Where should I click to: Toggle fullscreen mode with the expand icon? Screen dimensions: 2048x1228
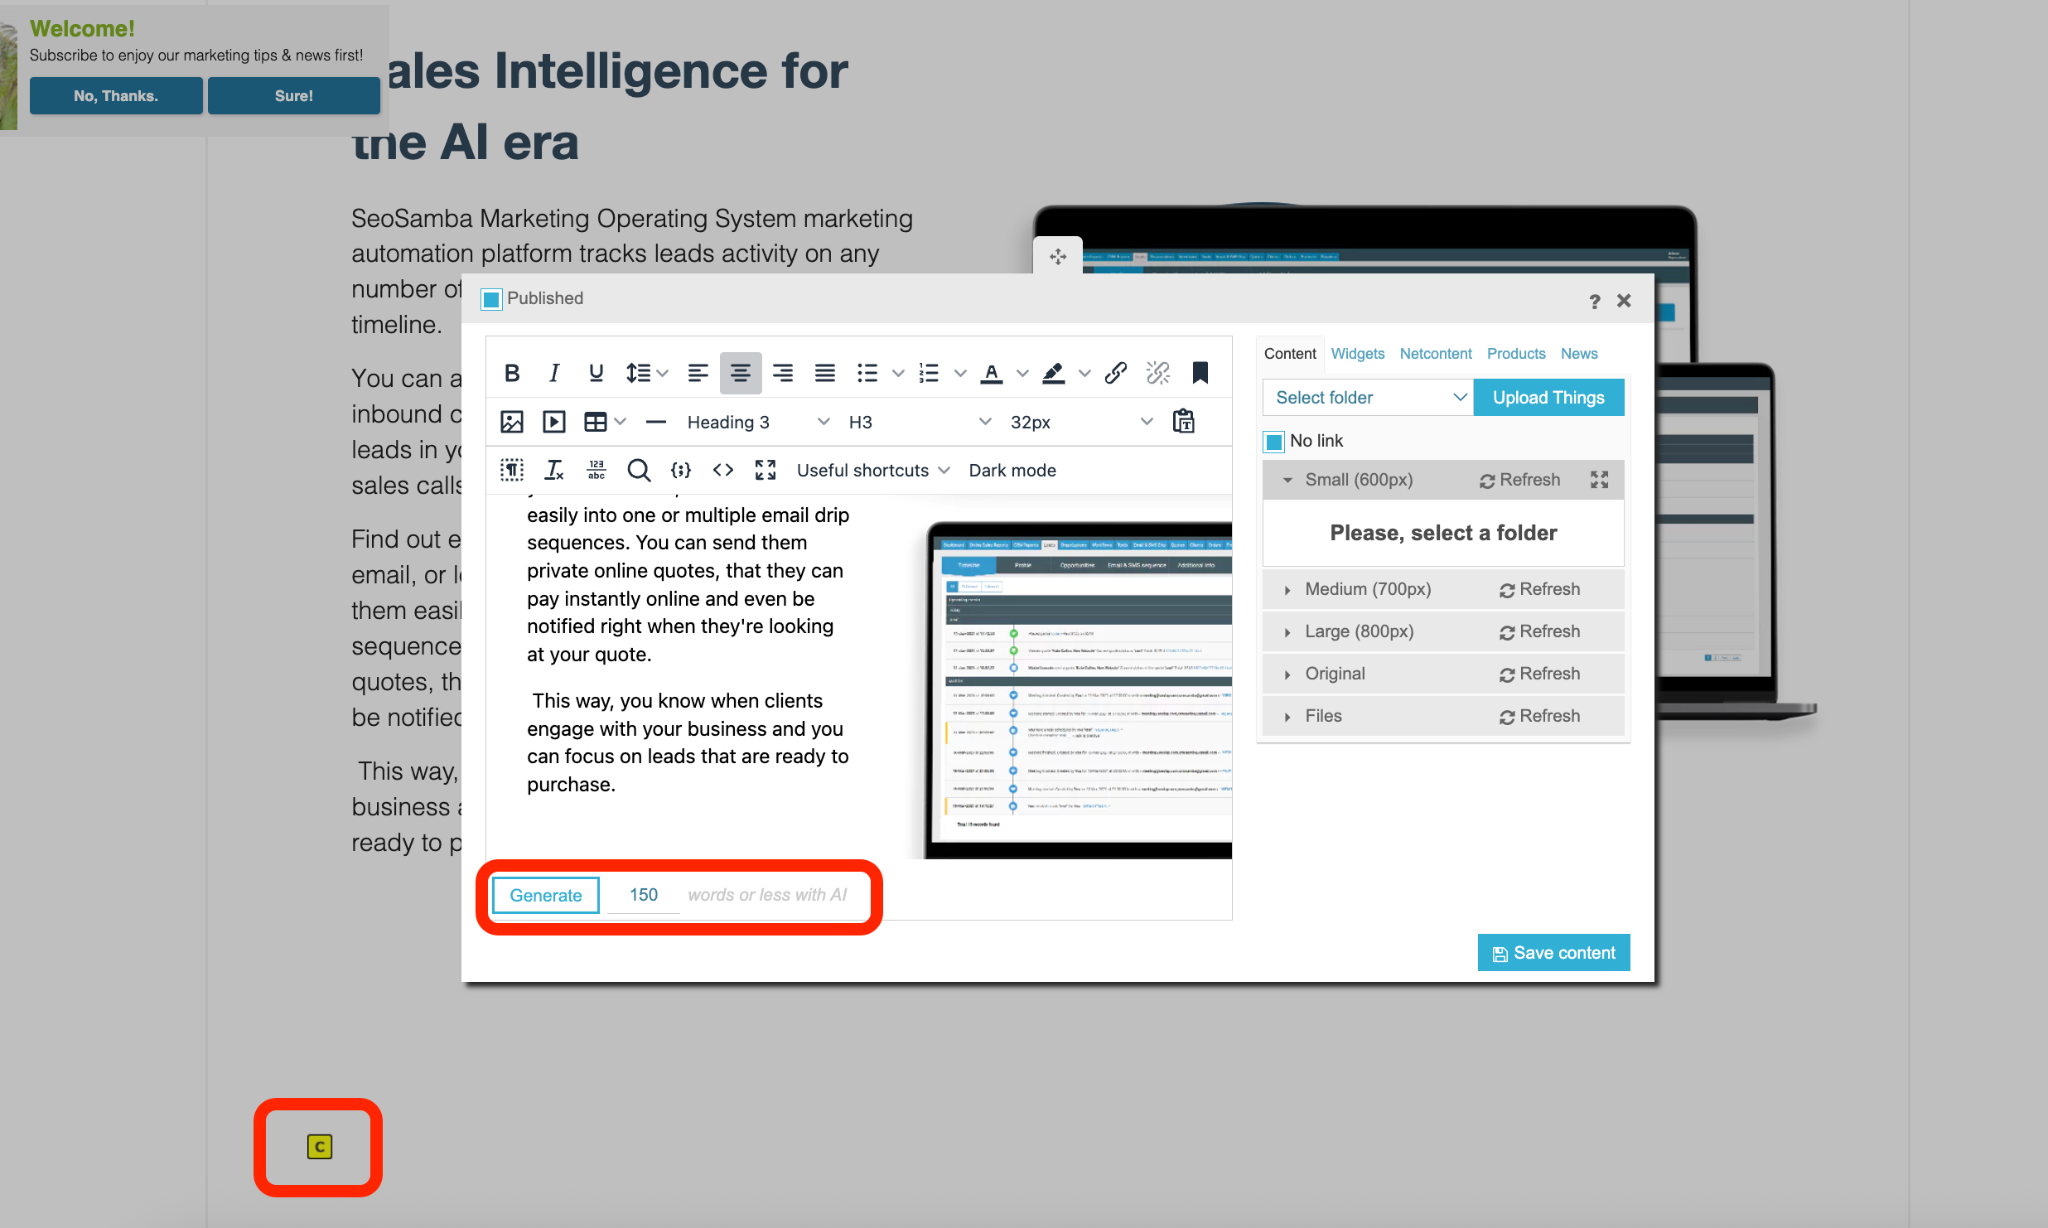pos(765,470)
